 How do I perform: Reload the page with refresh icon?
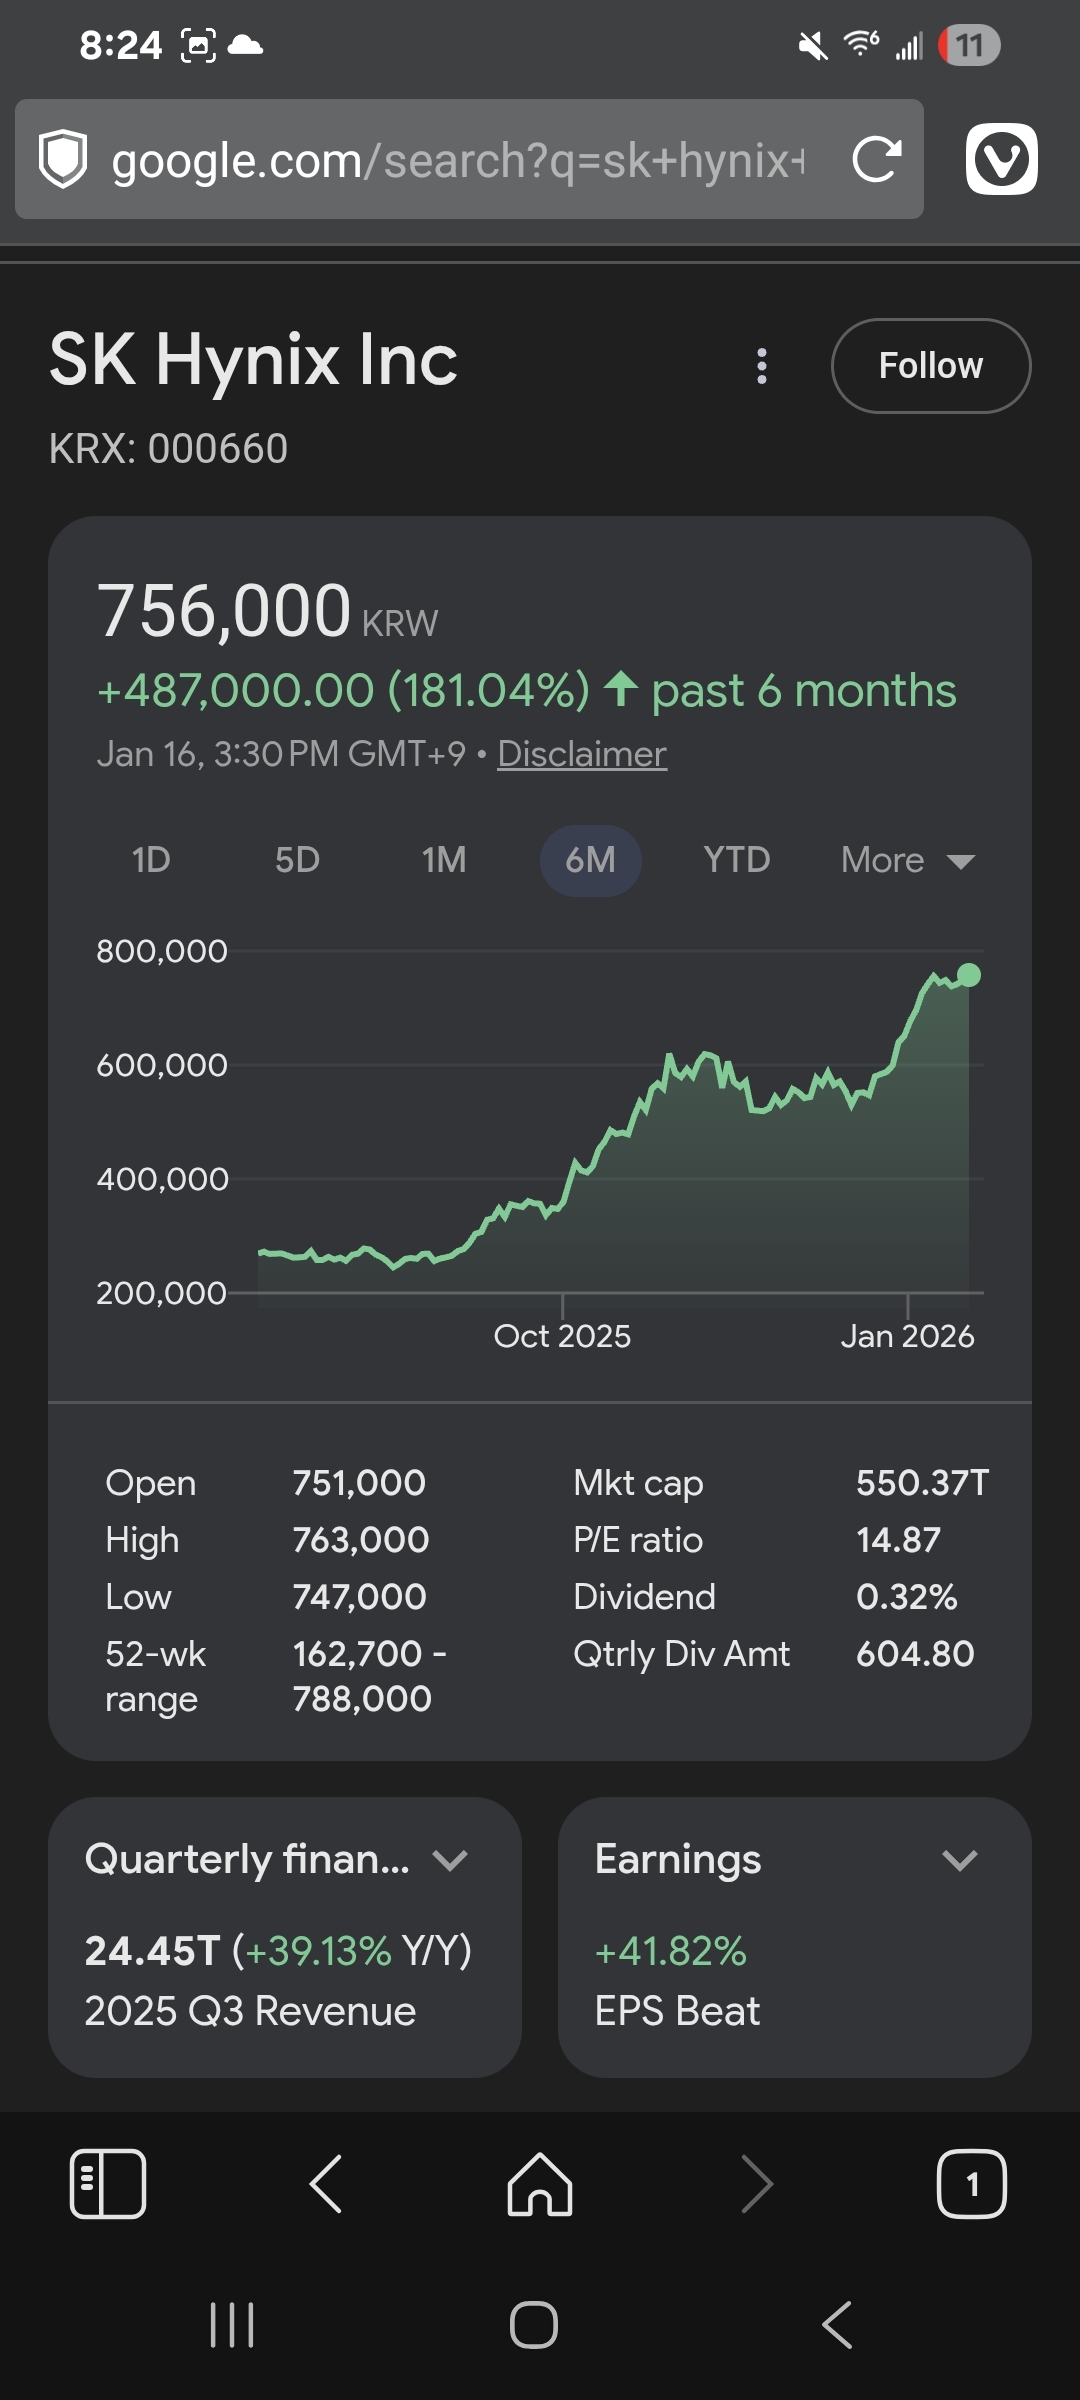coord(877,159)
